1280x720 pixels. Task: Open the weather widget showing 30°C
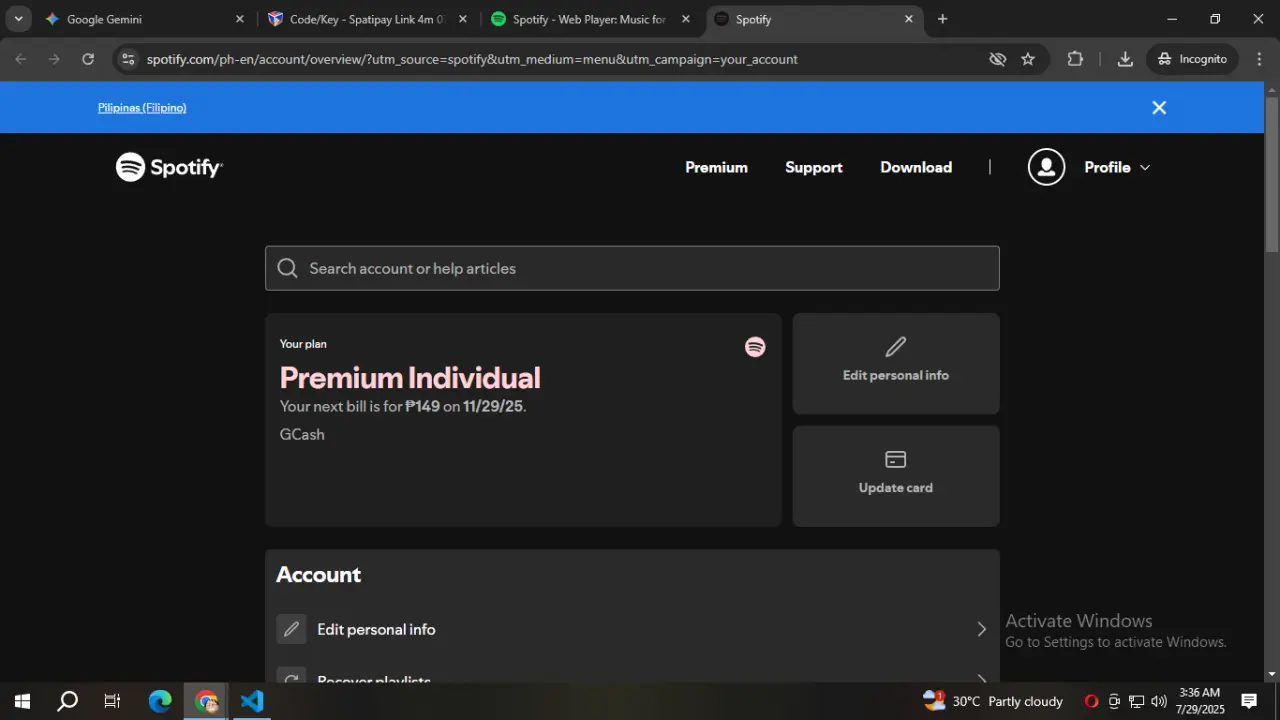coord(993,701)
